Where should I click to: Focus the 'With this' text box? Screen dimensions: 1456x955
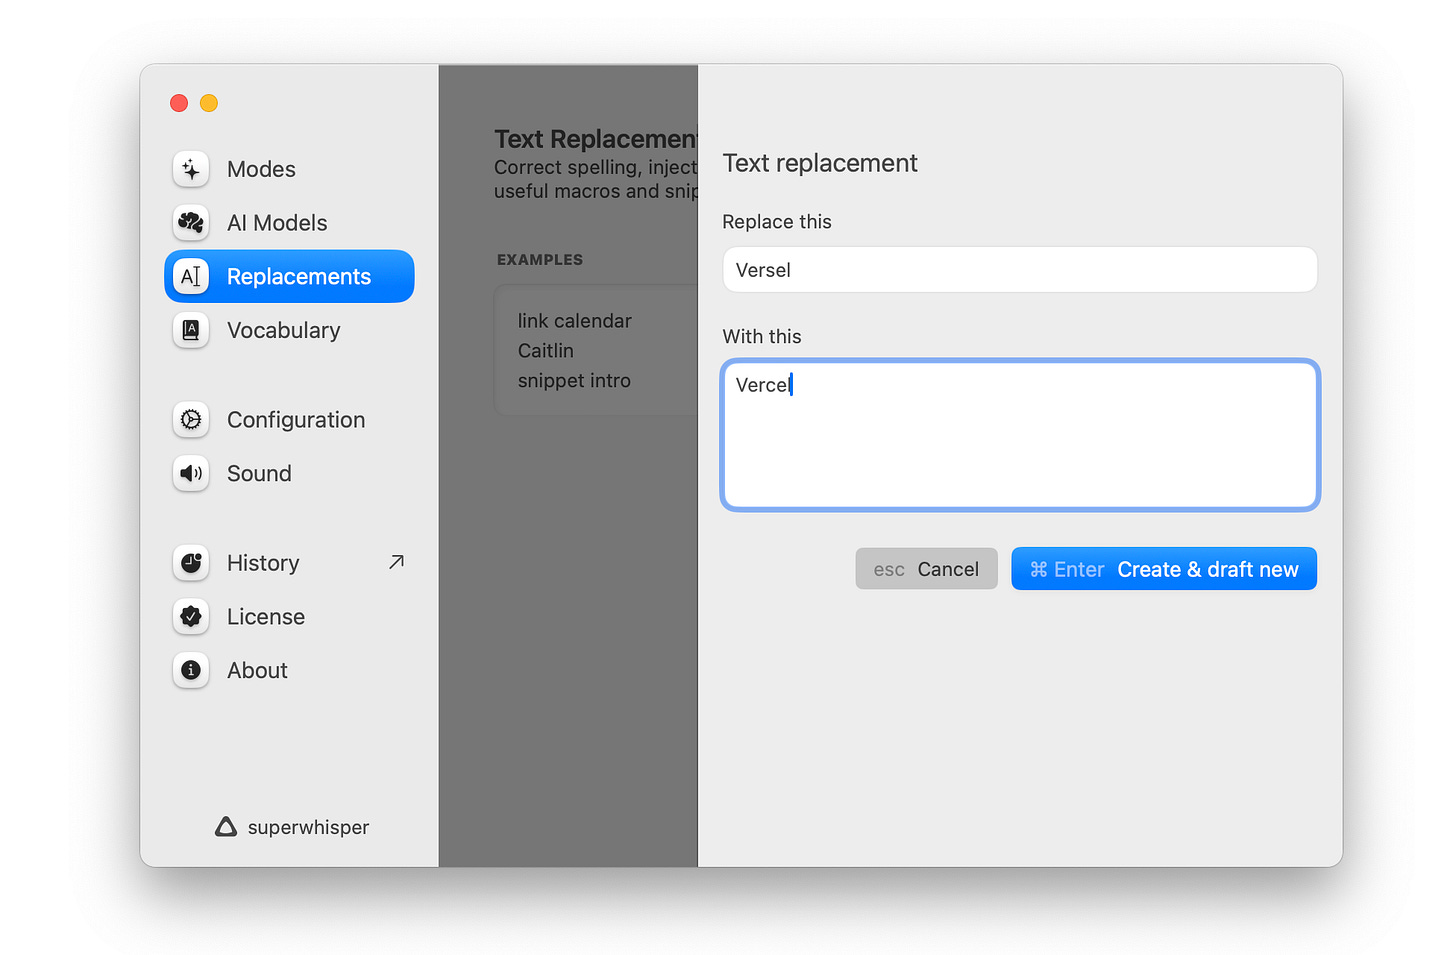[x=1019, y=435]
